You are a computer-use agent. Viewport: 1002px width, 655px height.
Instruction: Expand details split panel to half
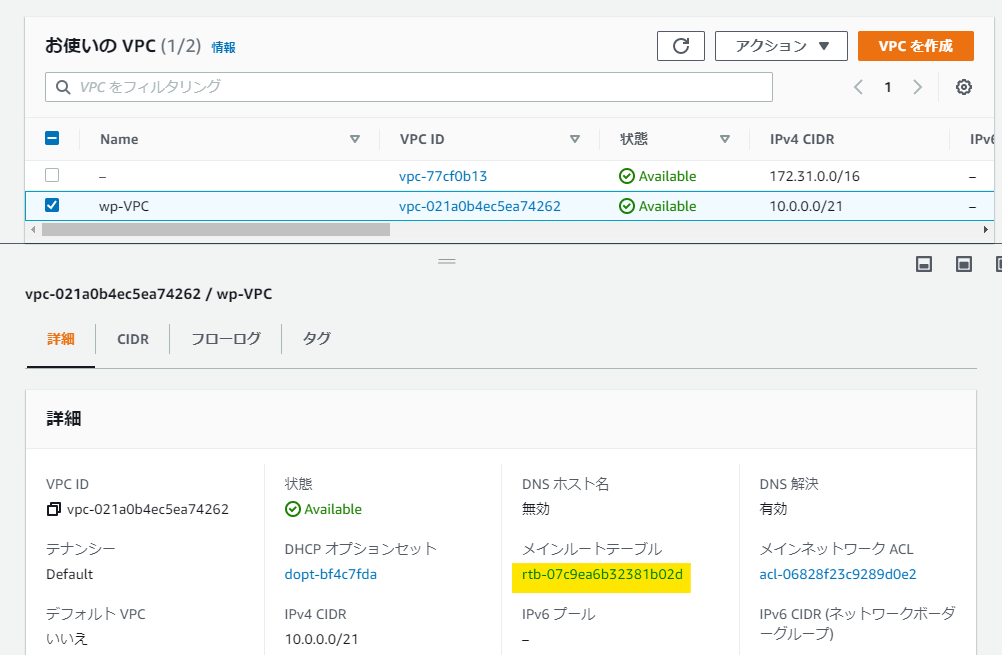click(964, 264)
